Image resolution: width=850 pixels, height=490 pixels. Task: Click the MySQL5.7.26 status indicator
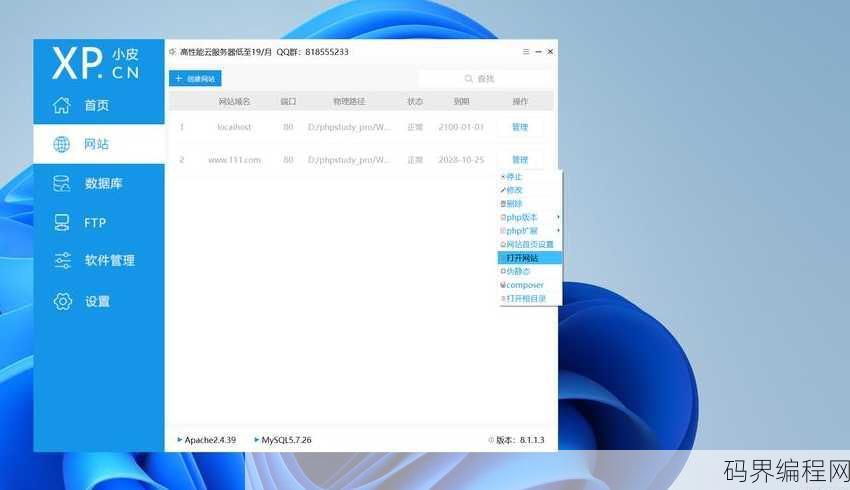283,440
